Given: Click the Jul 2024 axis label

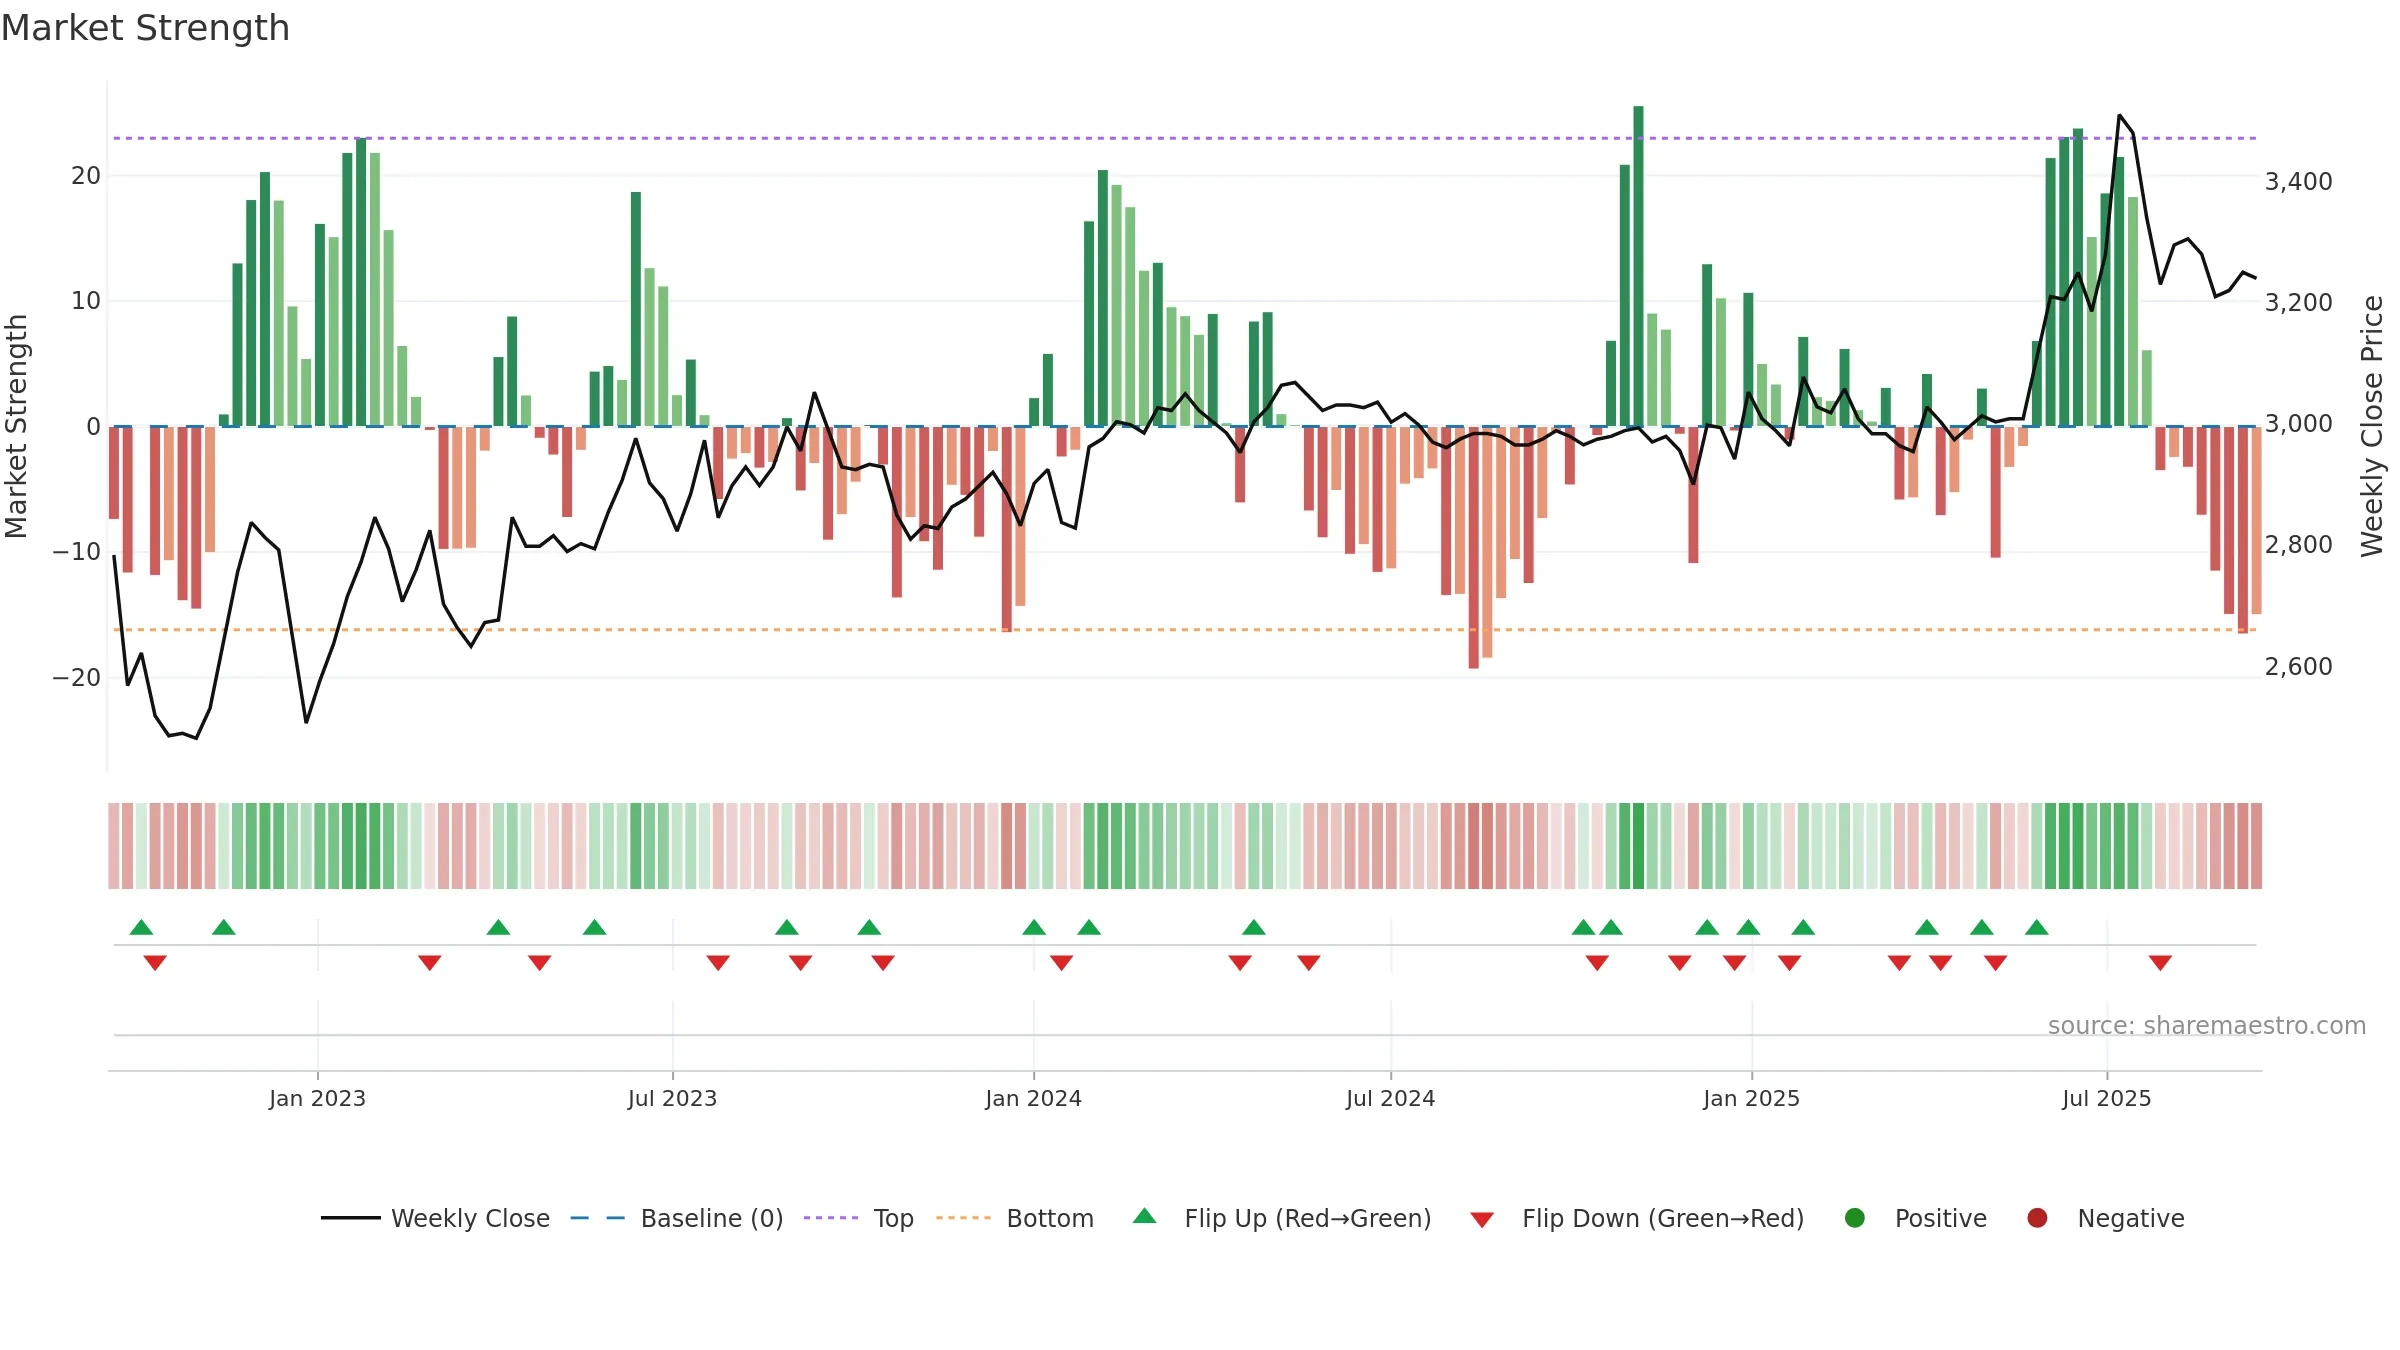Looking at the screenshot, I should click(x=1390, y=1099).
